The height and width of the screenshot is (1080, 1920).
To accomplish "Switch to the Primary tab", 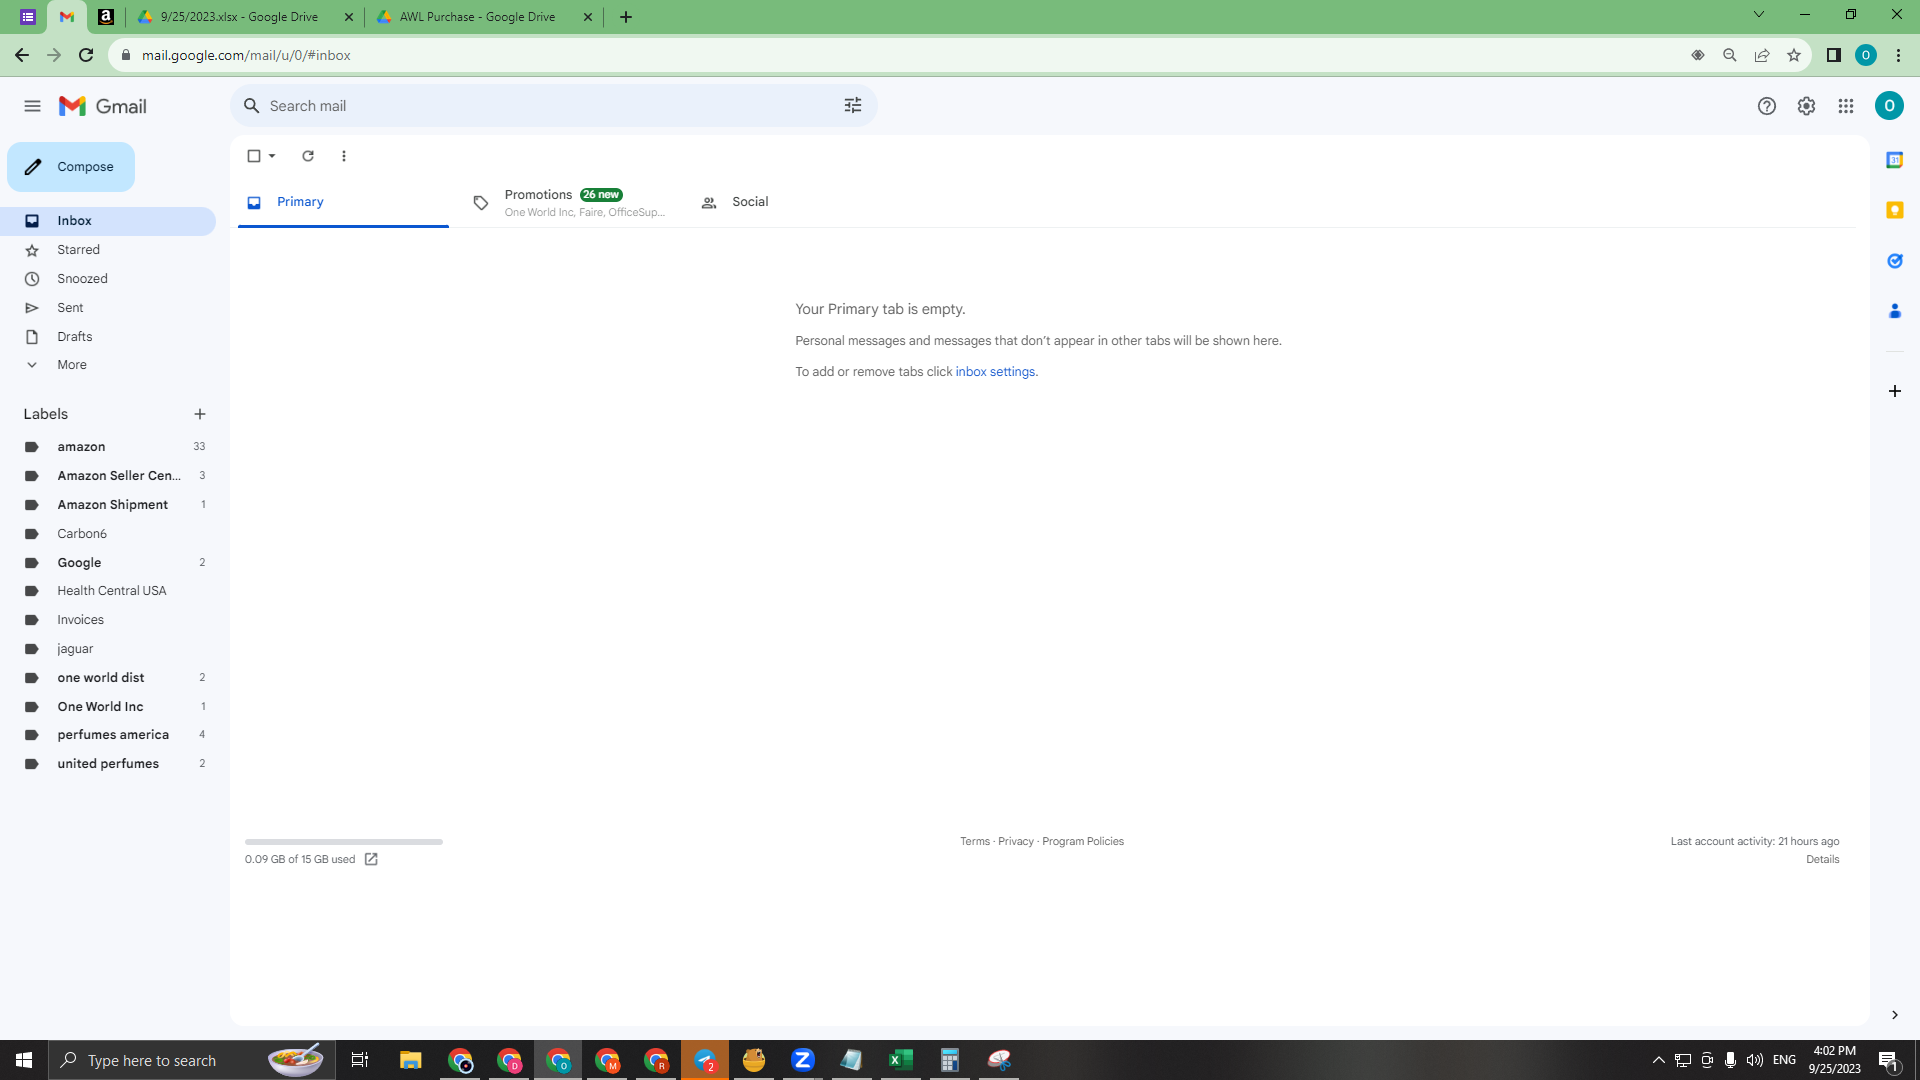I will 343,202.
